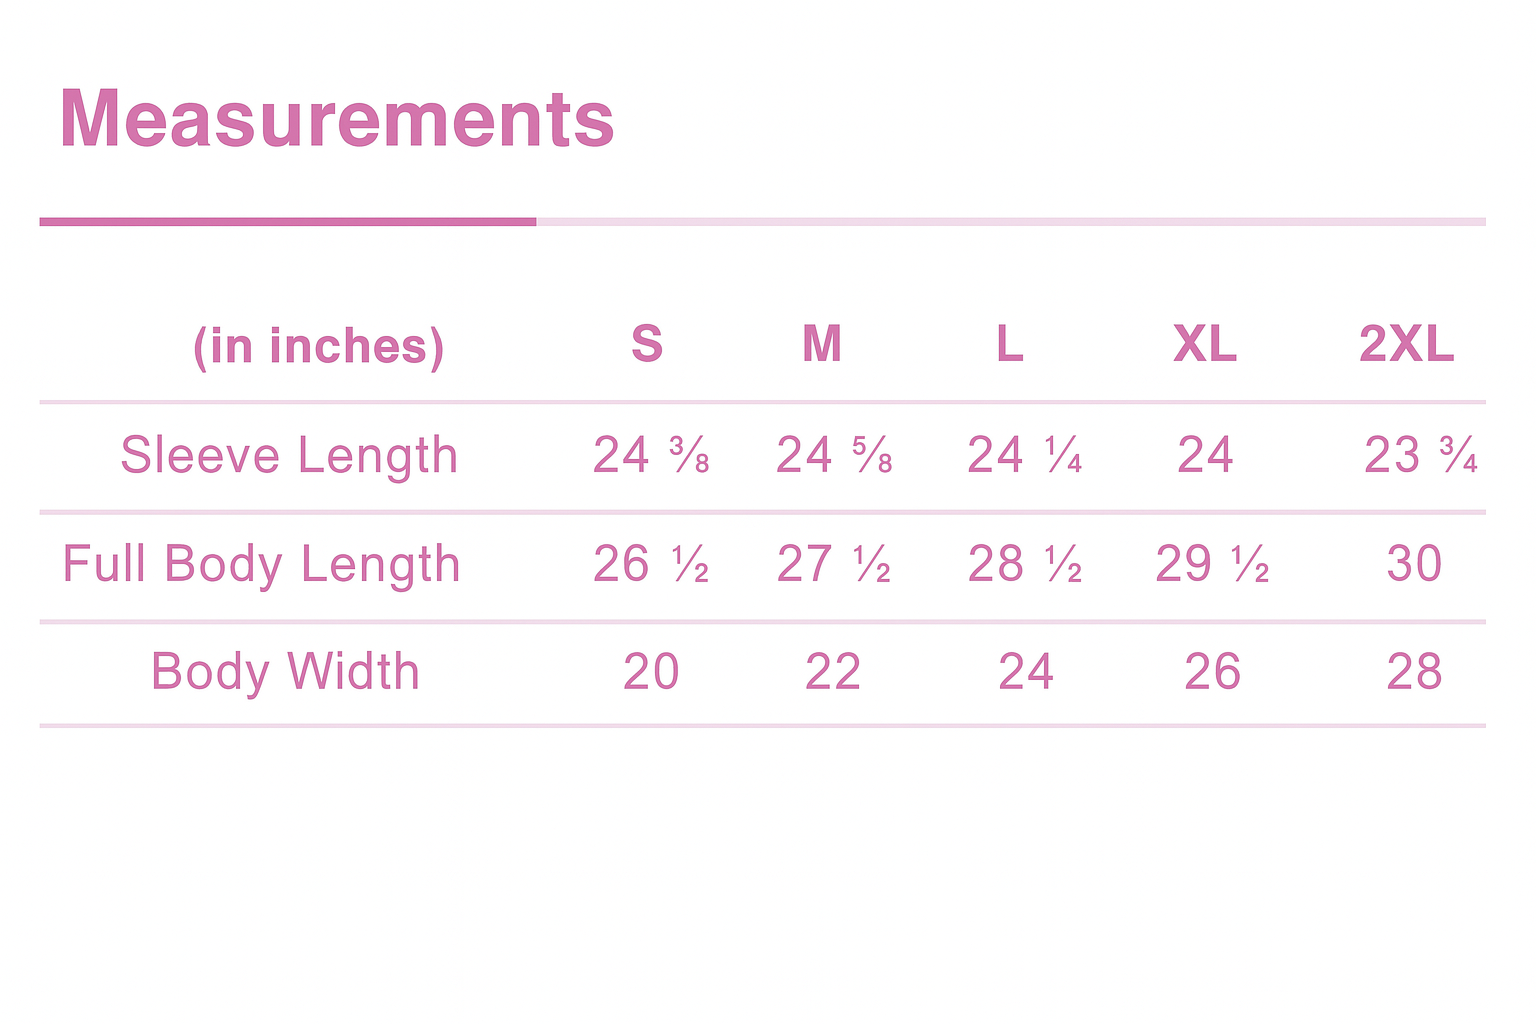Click the 24 ⅜ sleeve length value

click(x=651, y=455)
